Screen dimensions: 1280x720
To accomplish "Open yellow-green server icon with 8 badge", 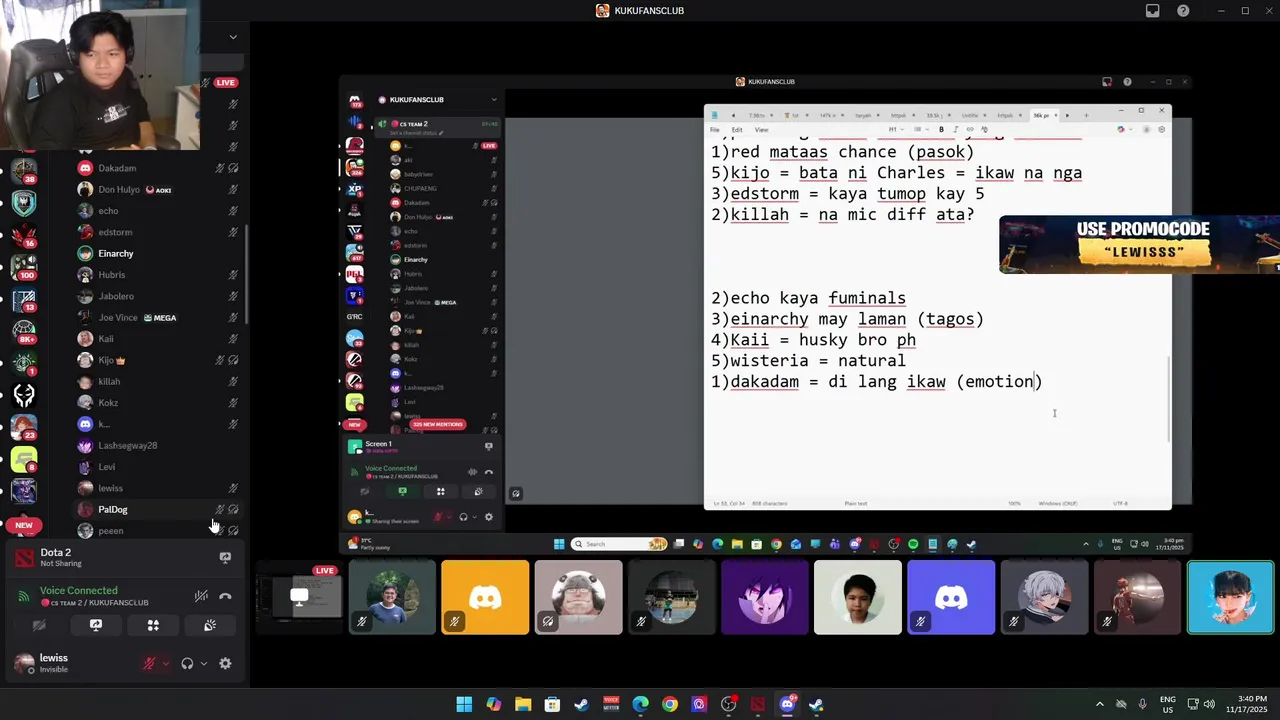I will (x=24, y=459).
